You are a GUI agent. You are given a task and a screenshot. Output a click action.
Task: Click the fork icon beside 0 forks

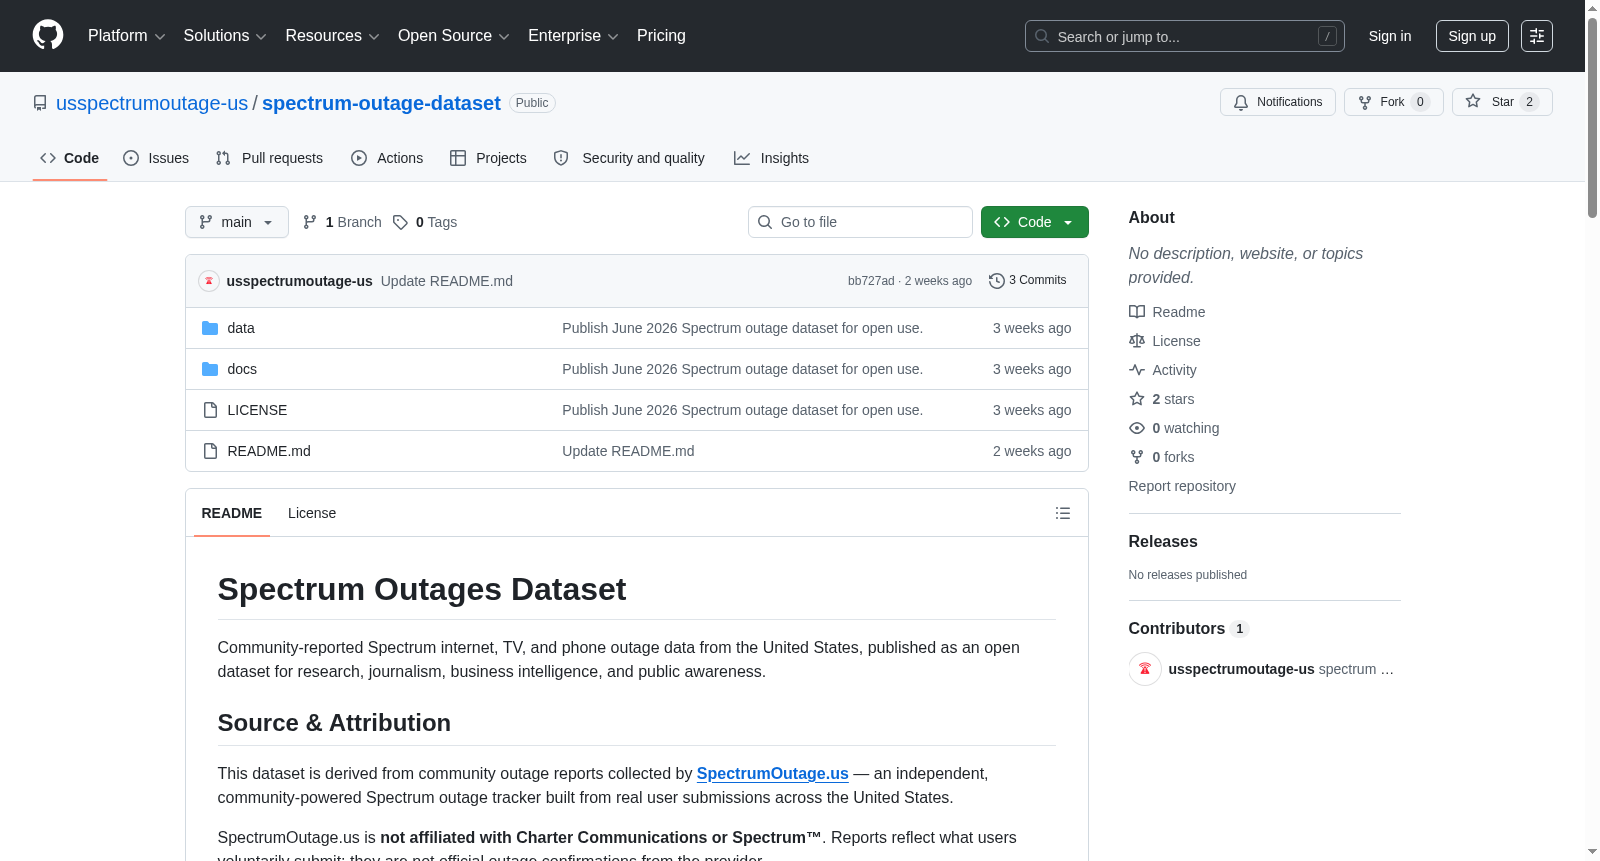[1137, 457]
